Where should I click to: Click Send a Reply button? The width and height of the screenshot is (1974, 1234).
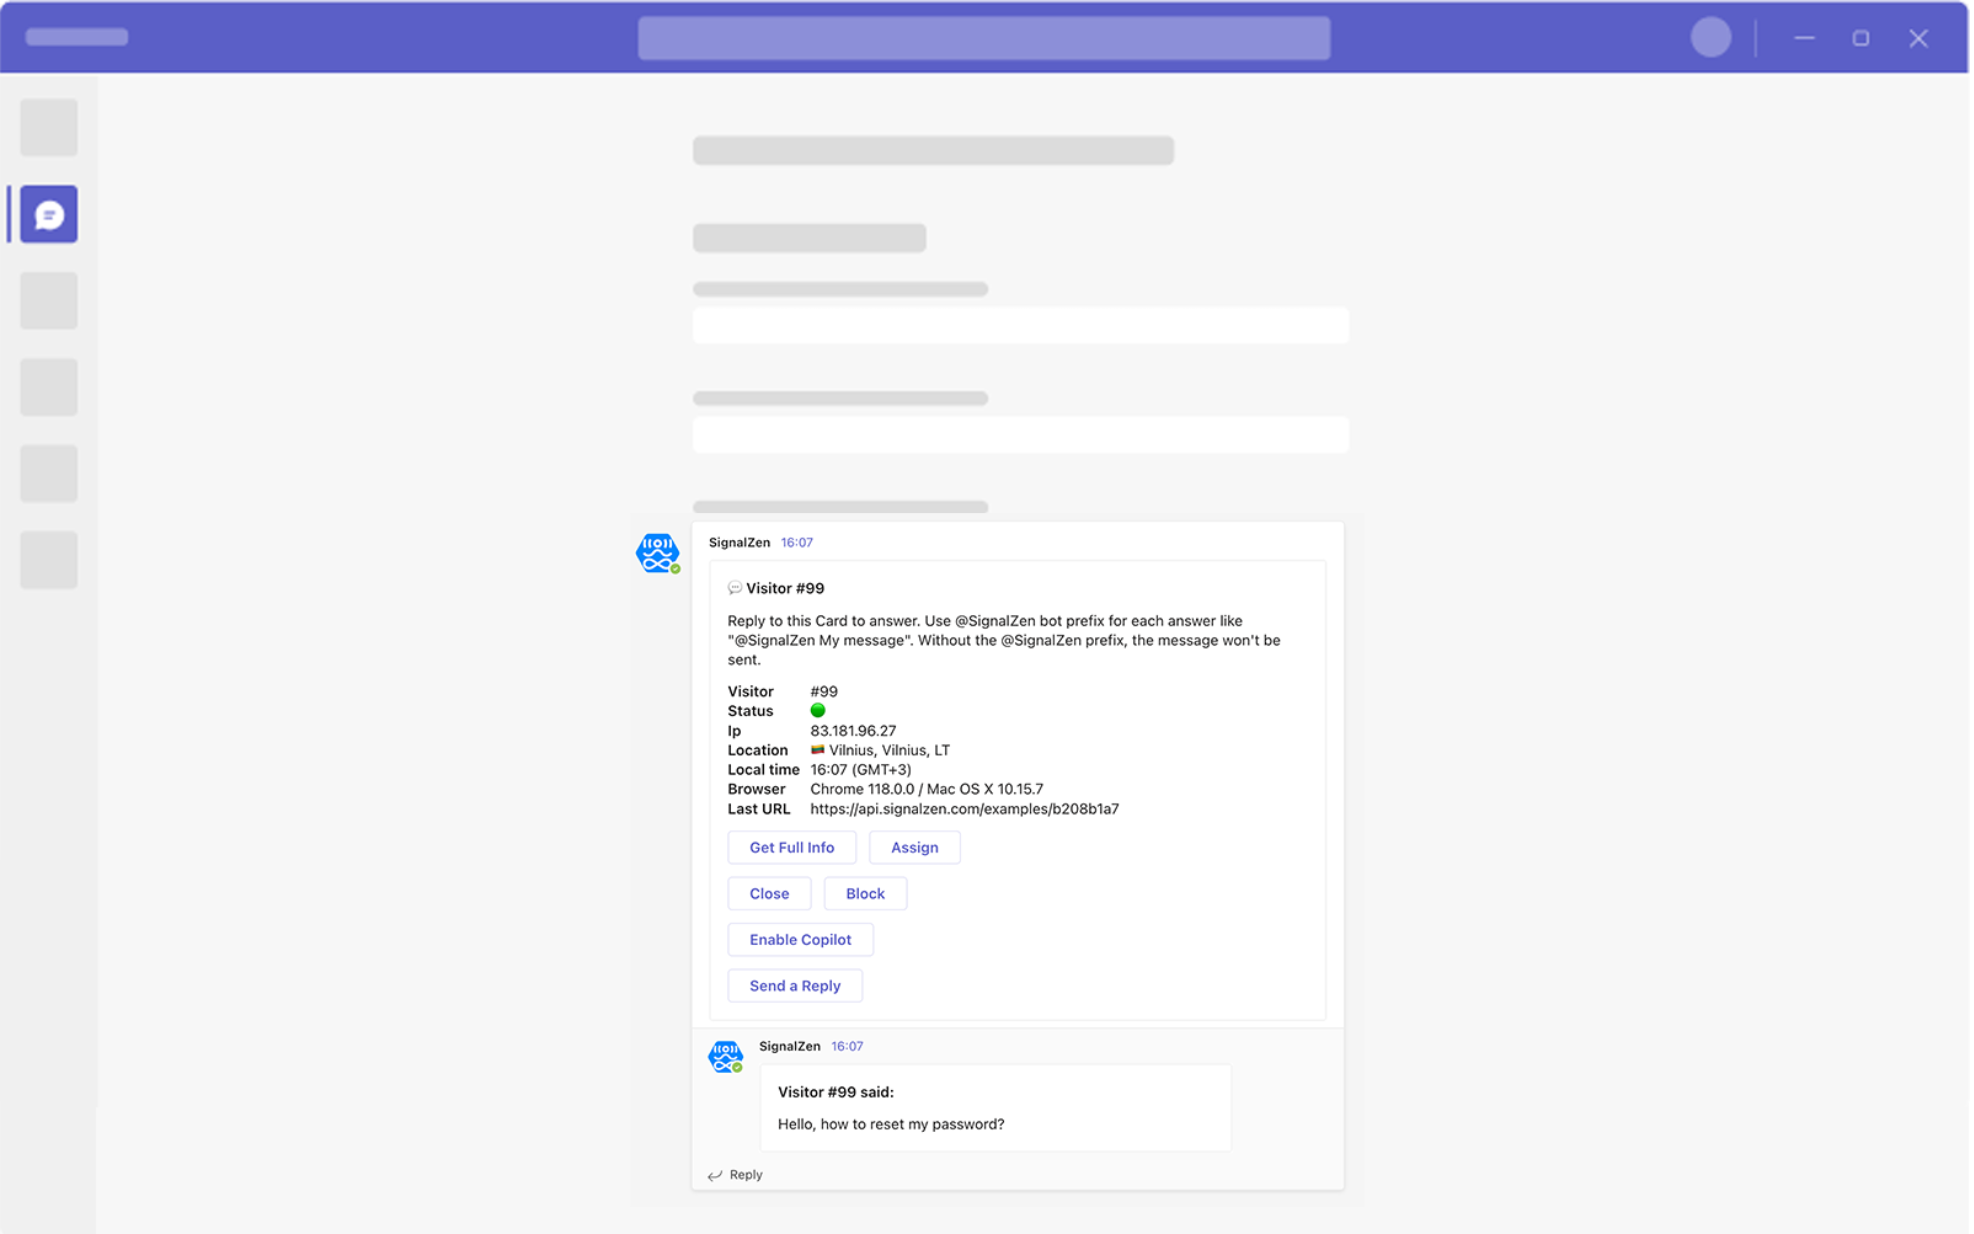point(795,985)
